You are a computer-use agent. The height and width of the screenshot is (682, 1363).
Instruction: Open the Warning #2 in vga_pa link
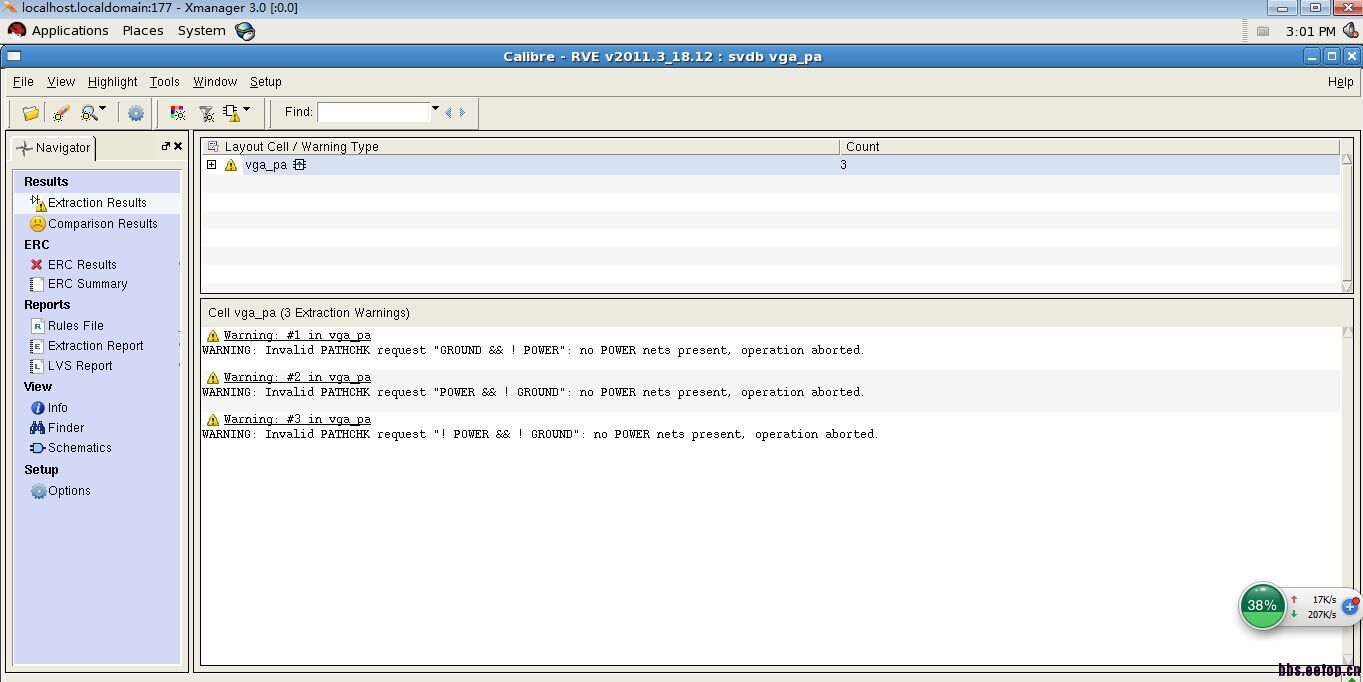[x=297, y=378]
